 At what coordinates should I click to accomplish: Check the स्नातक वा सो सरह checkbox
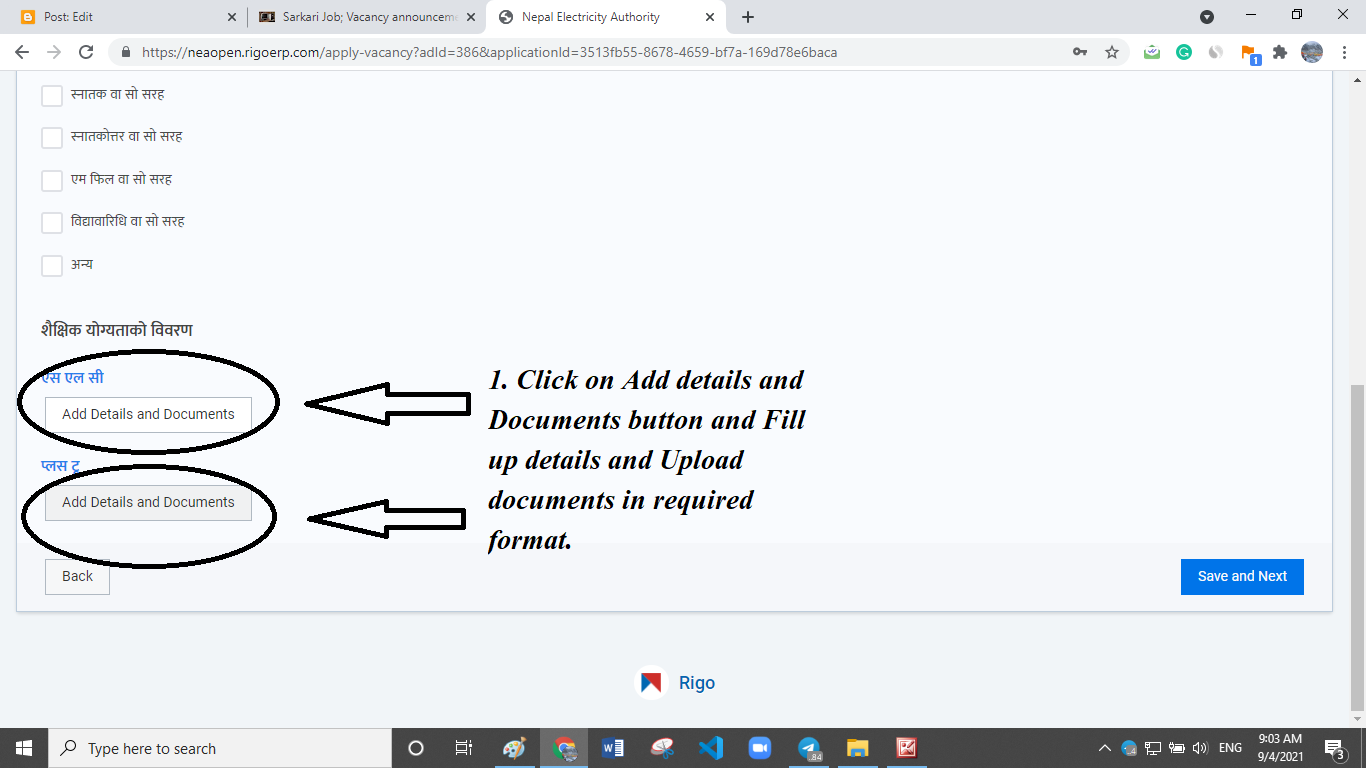(52, 95)
